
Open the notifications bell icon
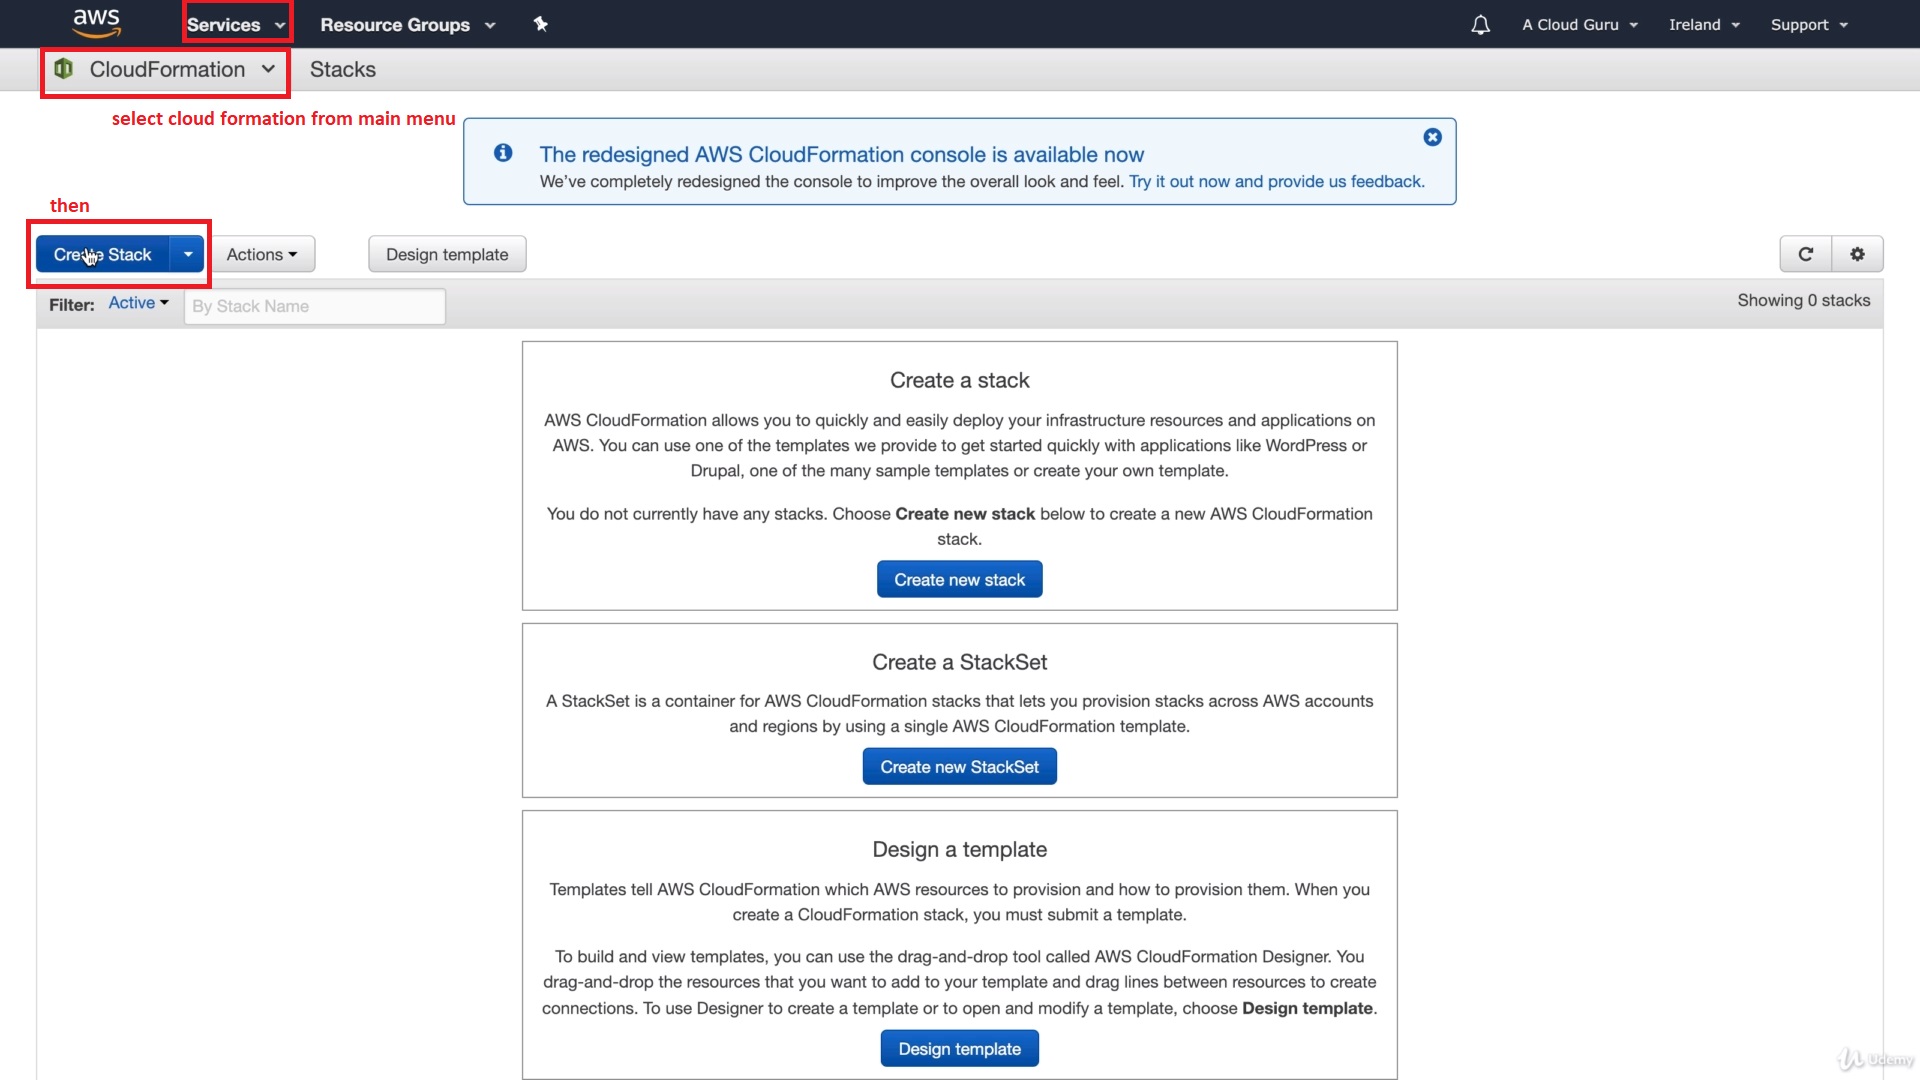(1480, 25)
